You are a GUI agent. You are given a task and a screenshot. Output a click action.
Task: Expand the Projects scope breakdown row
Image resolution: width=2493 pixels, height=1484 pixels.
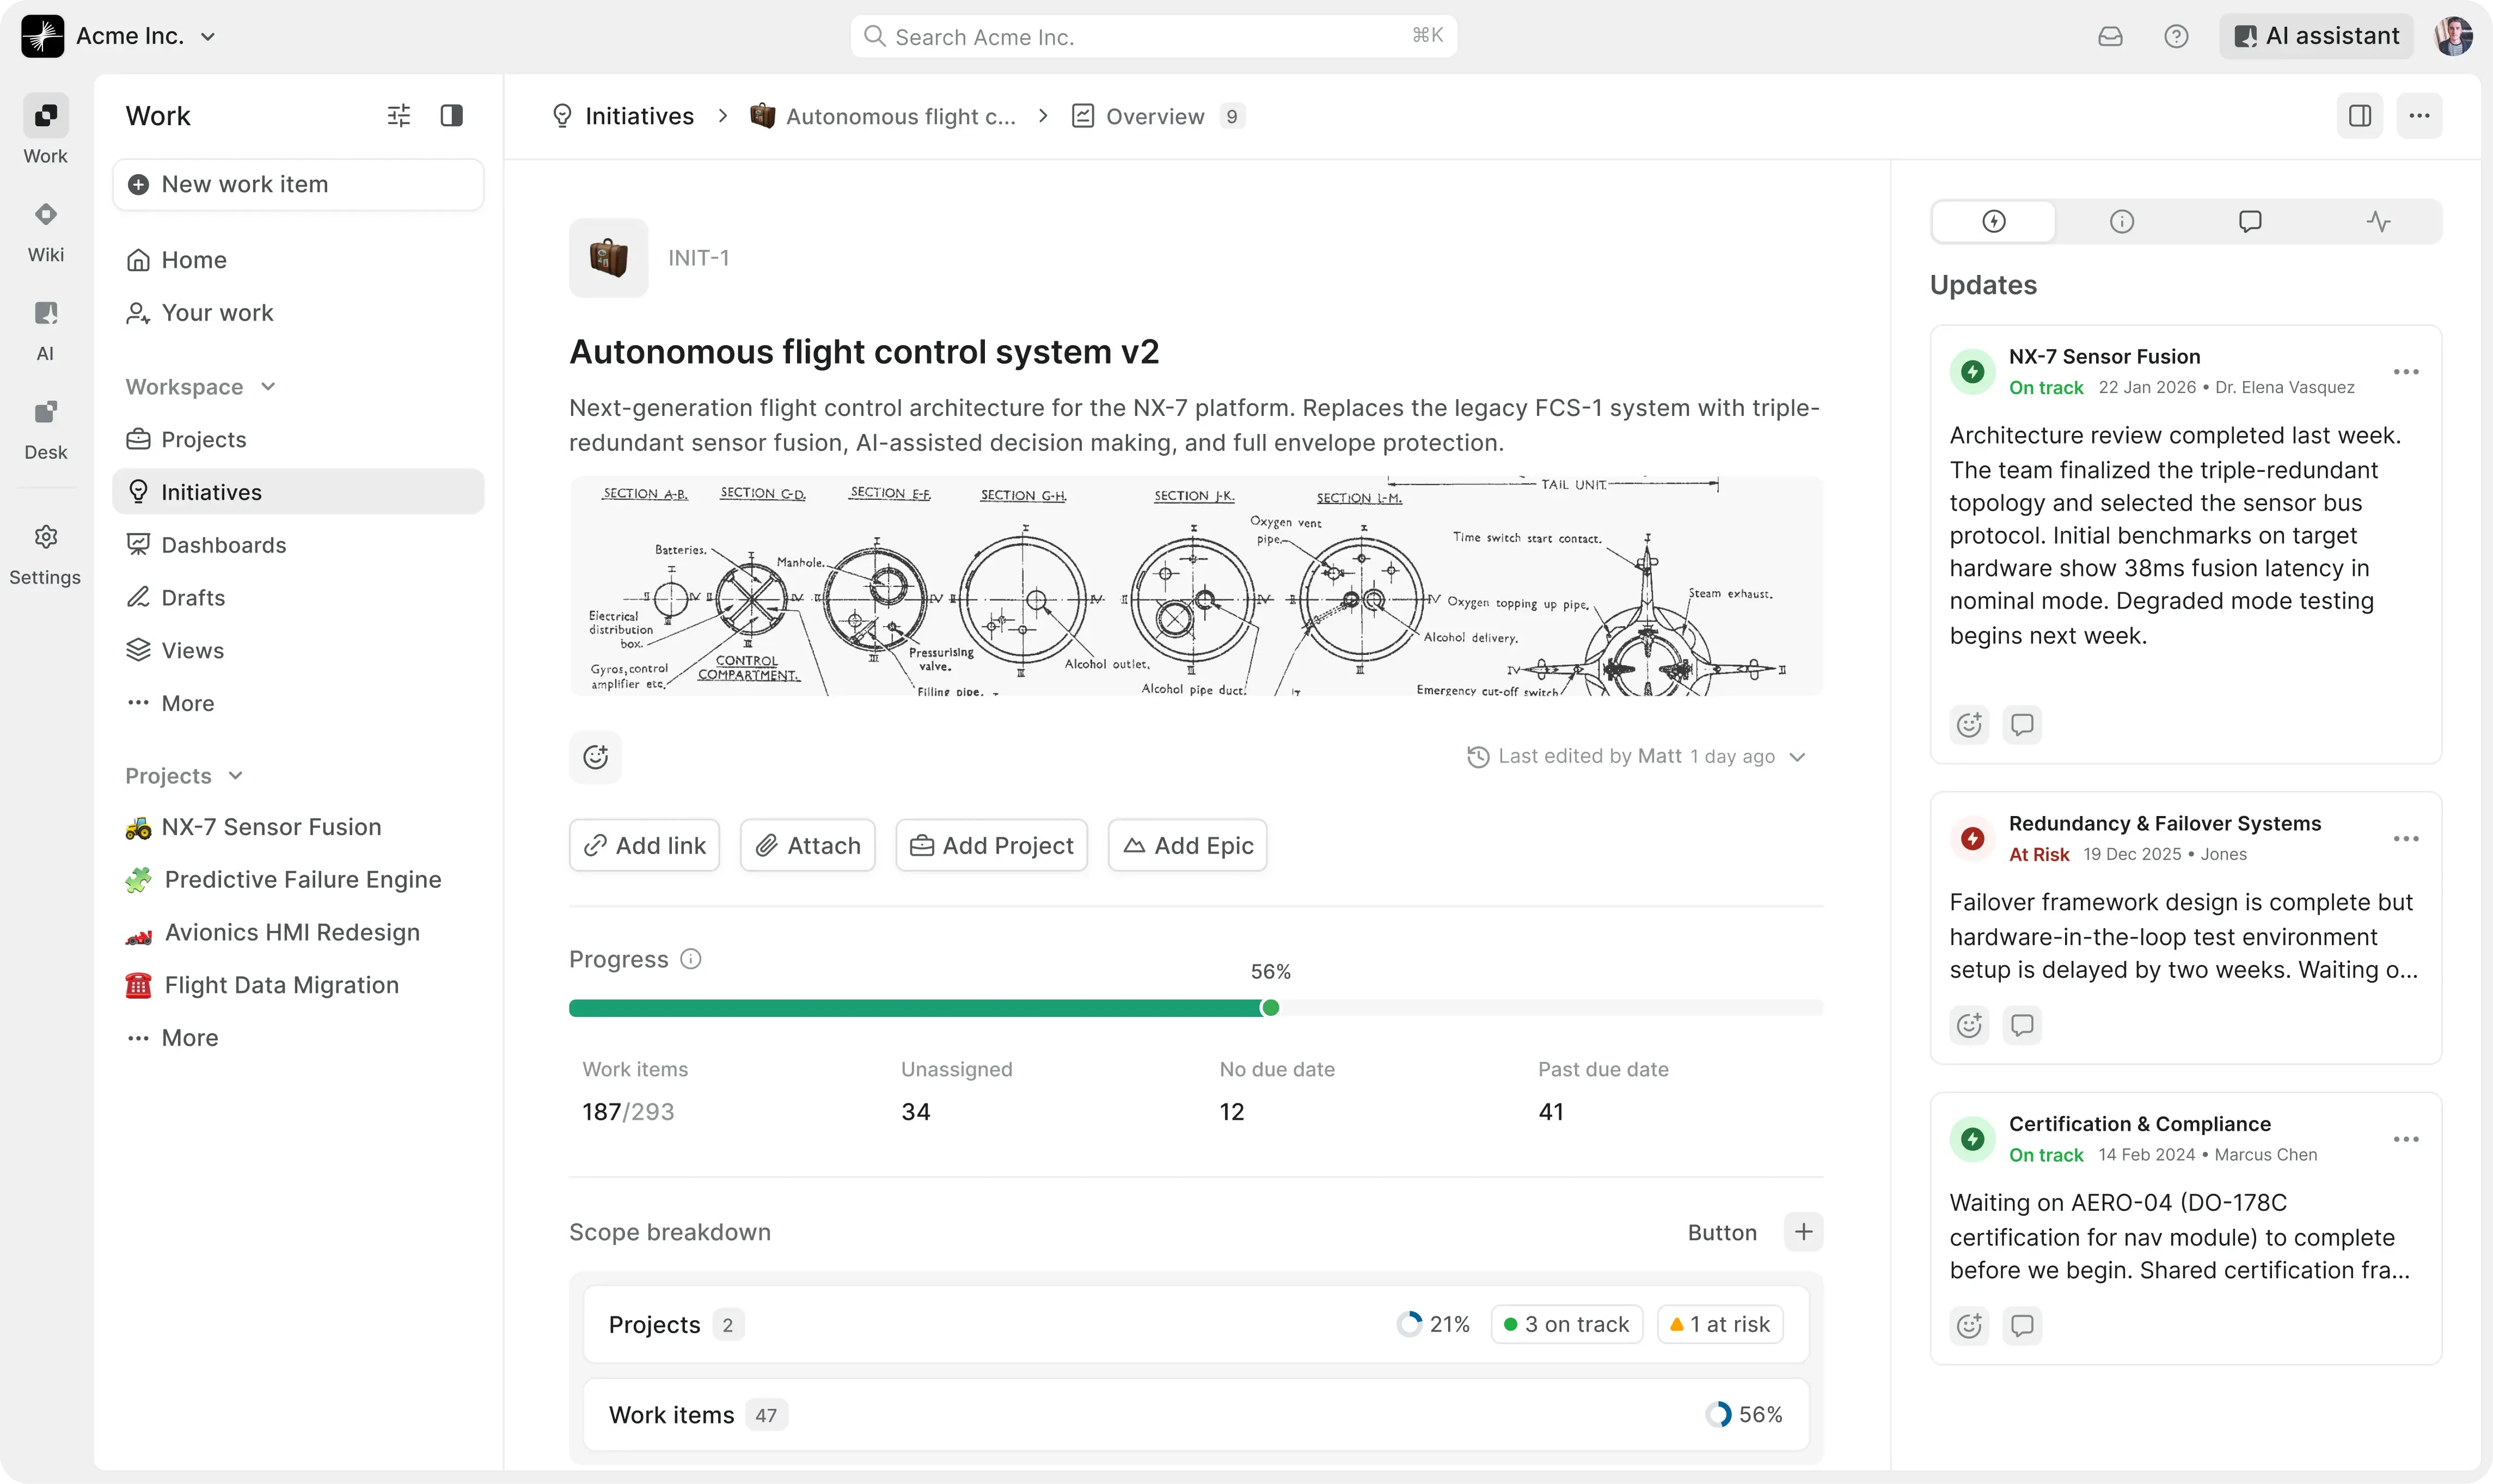[x=1196, y=1325]
